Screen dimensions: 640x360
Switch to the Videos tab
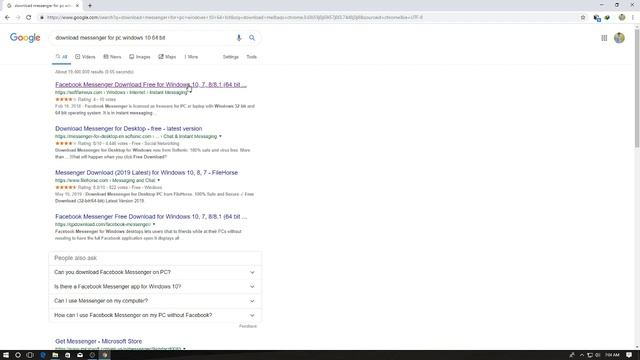(x=85, y=57)
